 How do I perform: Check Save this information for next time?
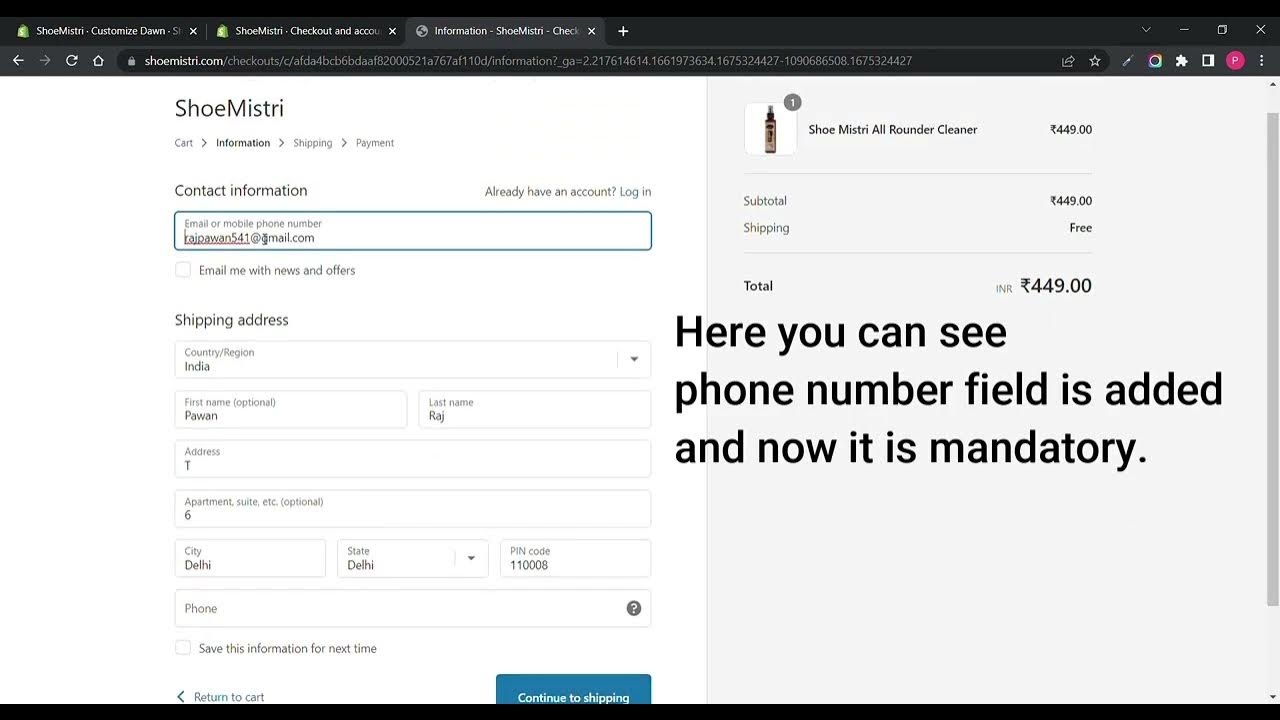pyautogui.click(x=183, y=648)
